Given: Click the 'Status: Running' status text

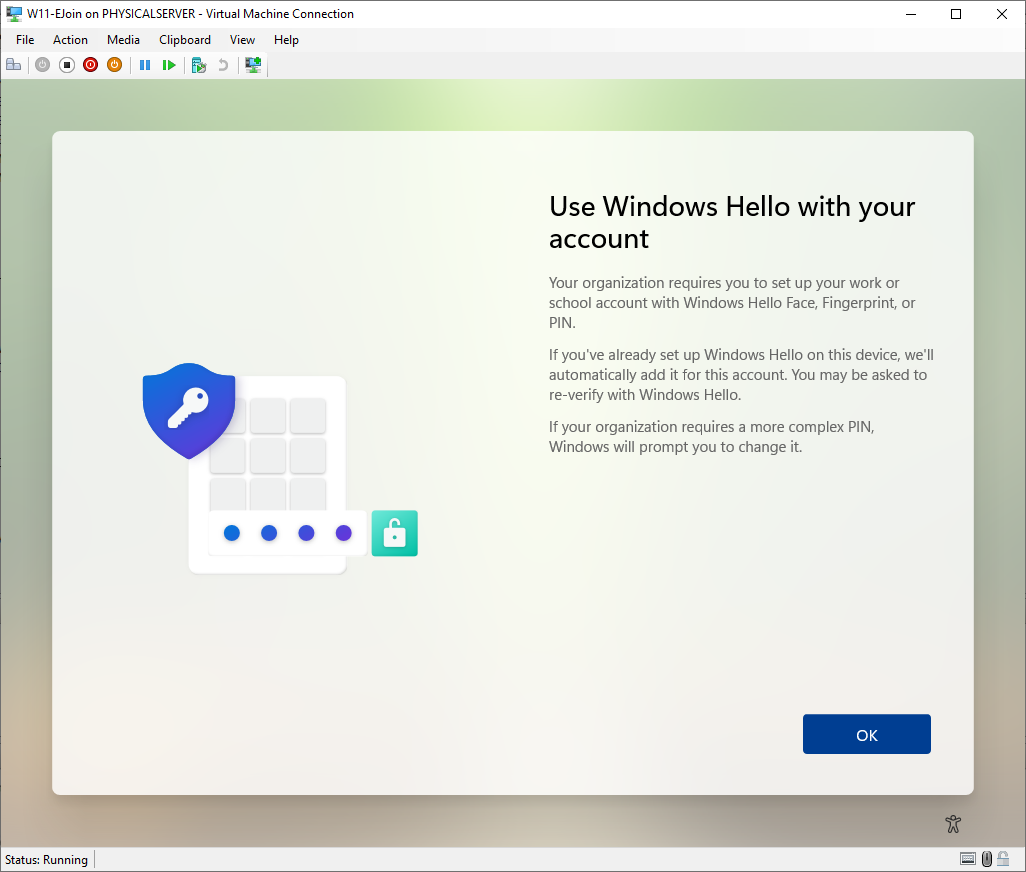Looking at the screenshot, I should (x=46, y=860).
